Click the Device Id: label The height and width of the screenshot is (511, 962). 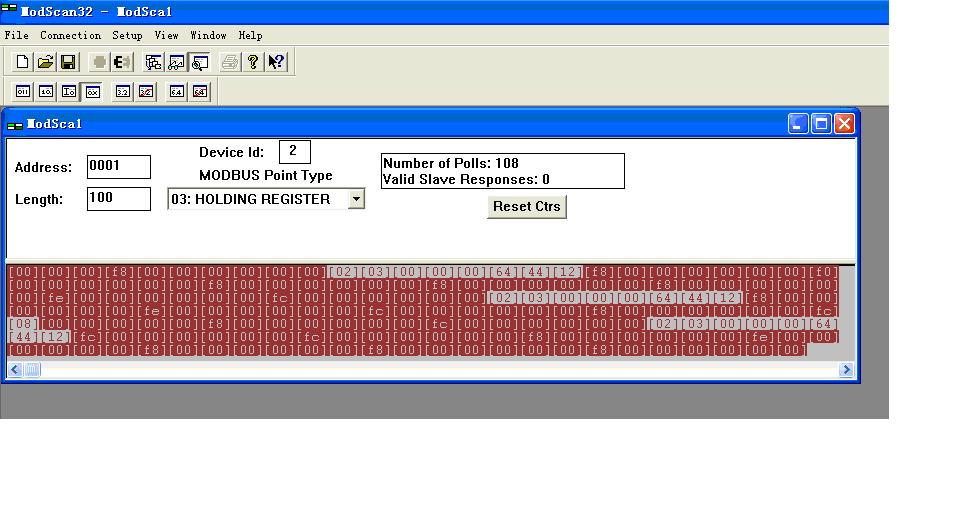click(231, 152)
